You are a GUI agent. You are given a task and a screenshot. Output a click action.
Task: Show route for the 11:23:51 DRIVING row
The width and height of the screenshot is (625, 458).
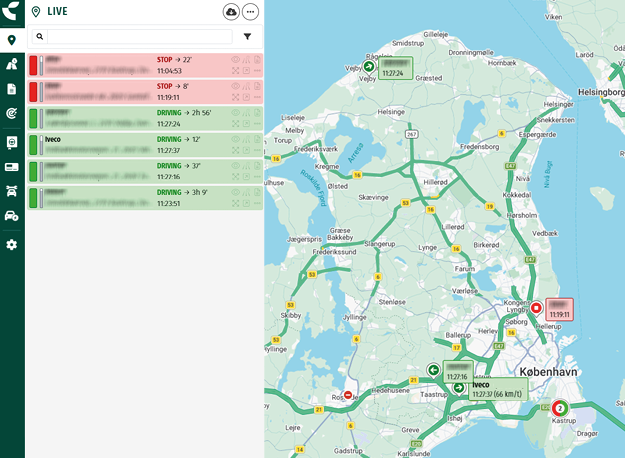[246, 192]
